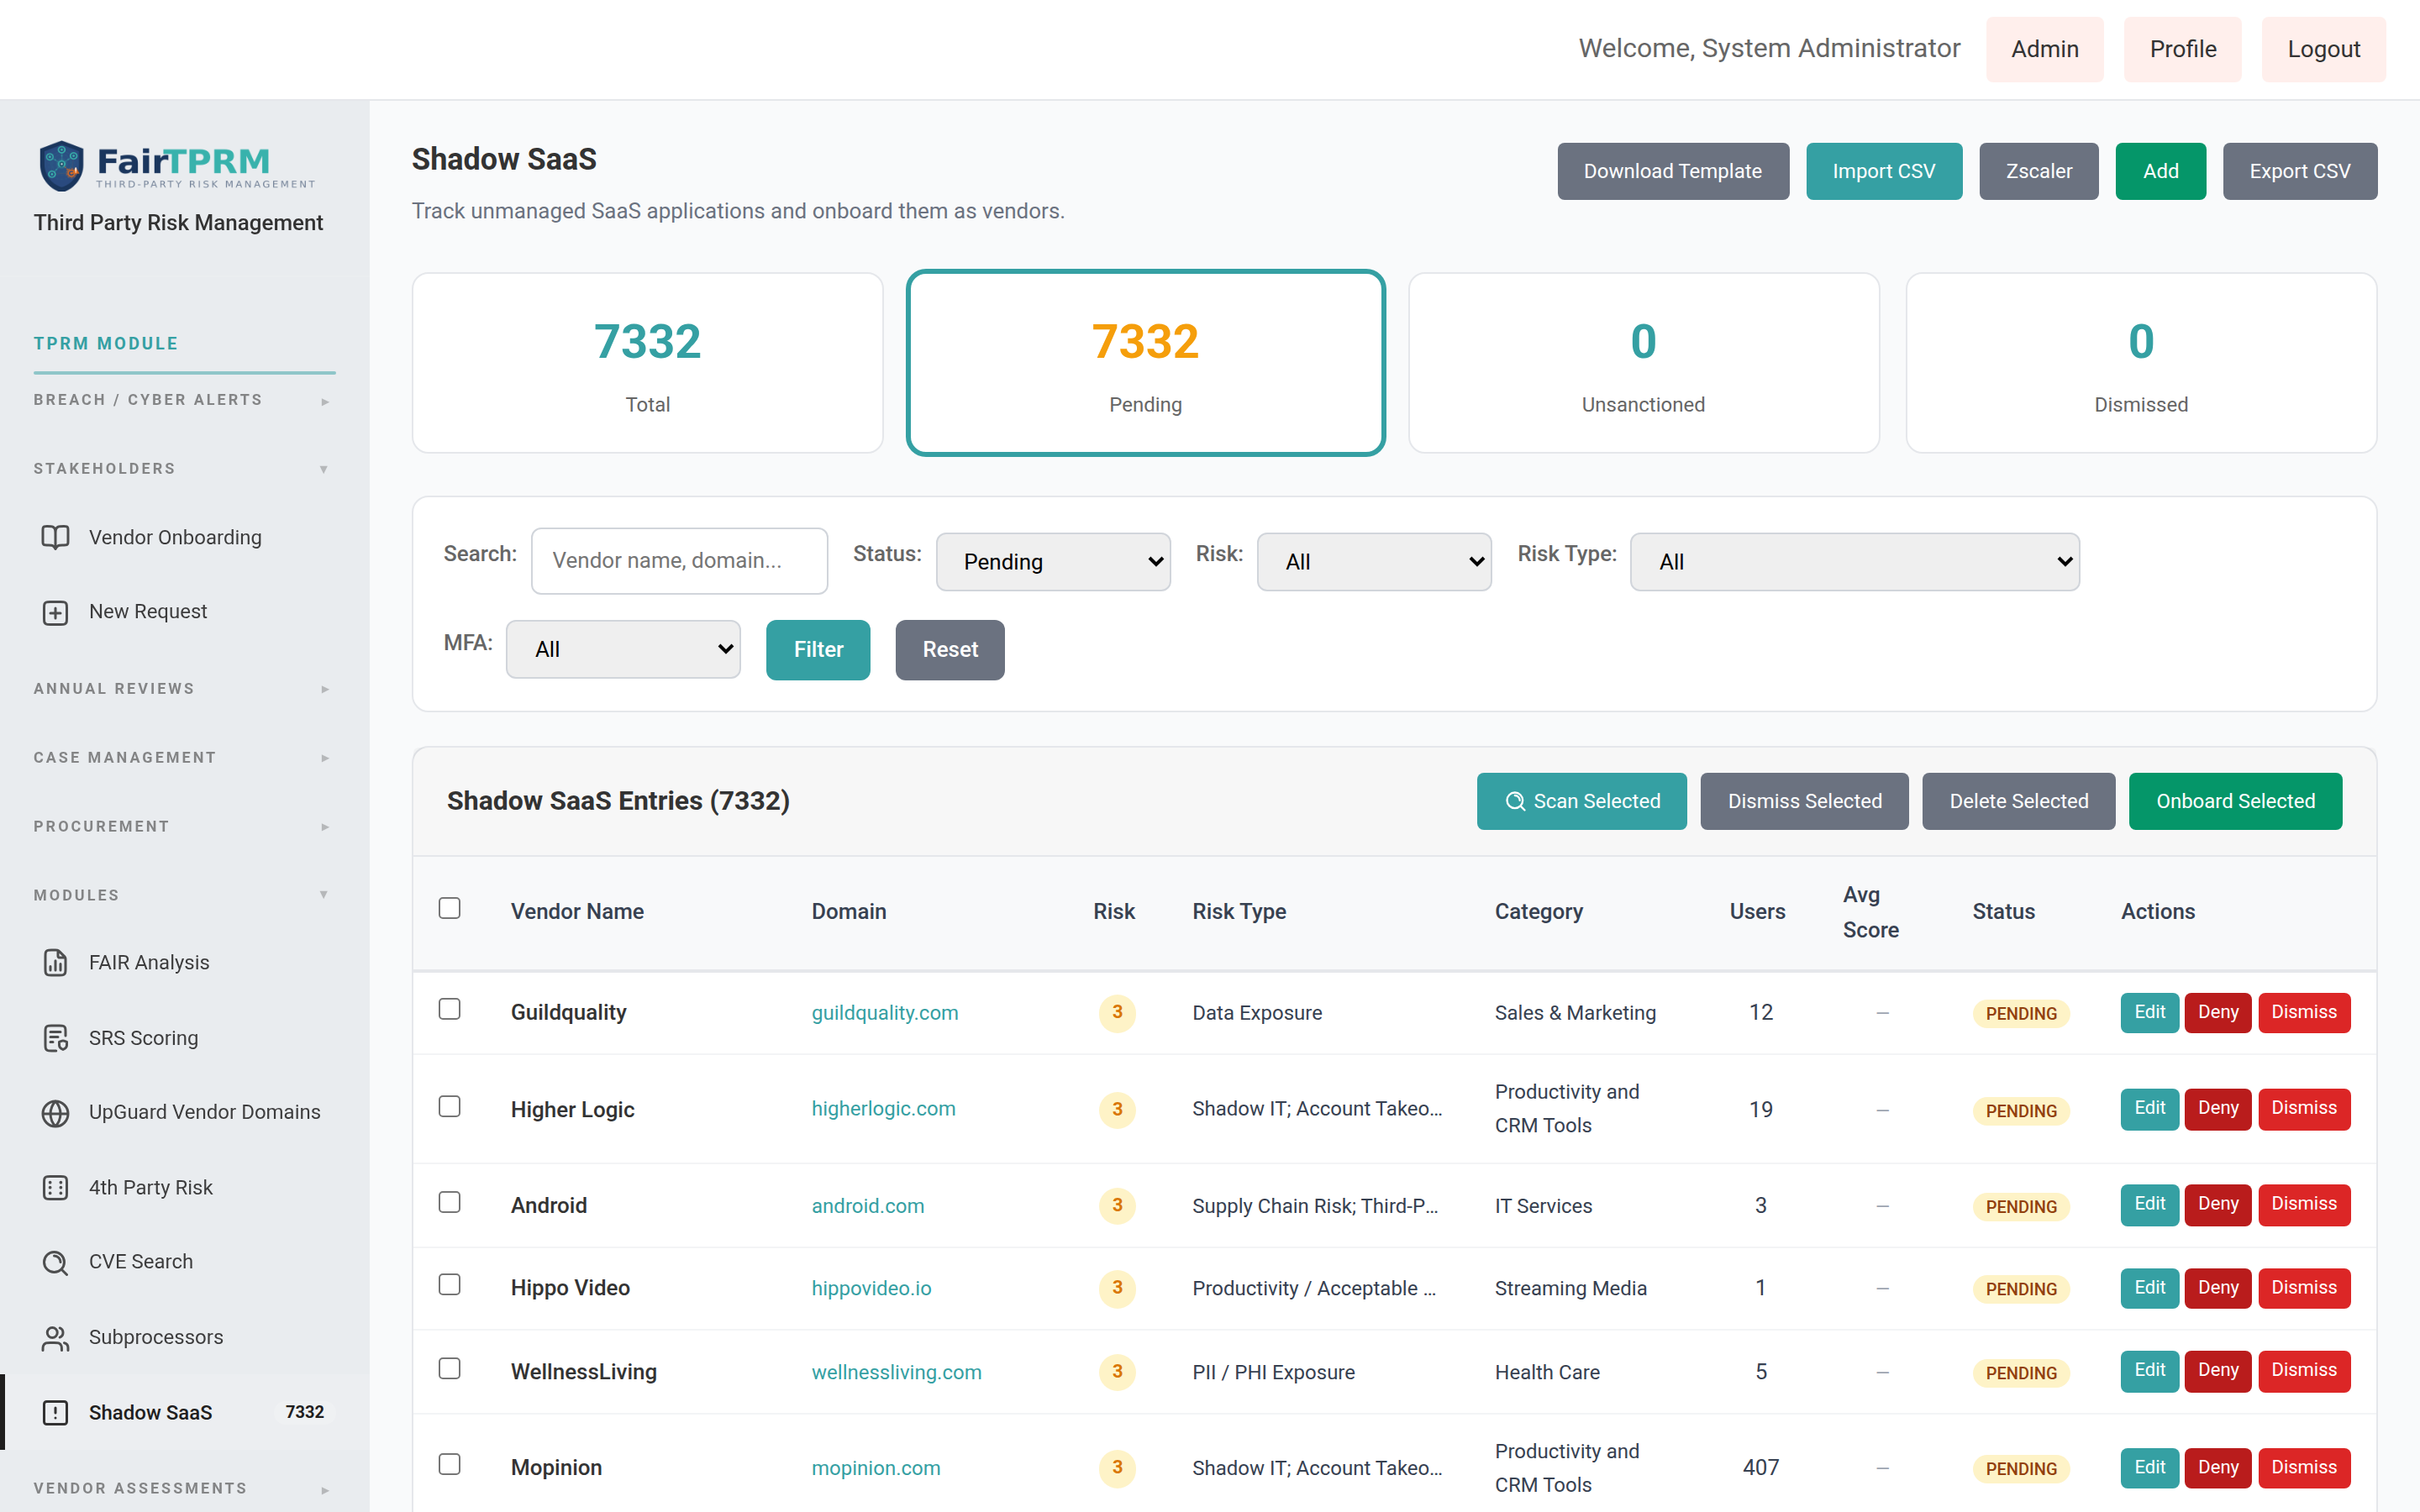Viewport: 2420px width, 1512px height.
Task: Click the Import CSV button
Action: tap(1883, 171)
